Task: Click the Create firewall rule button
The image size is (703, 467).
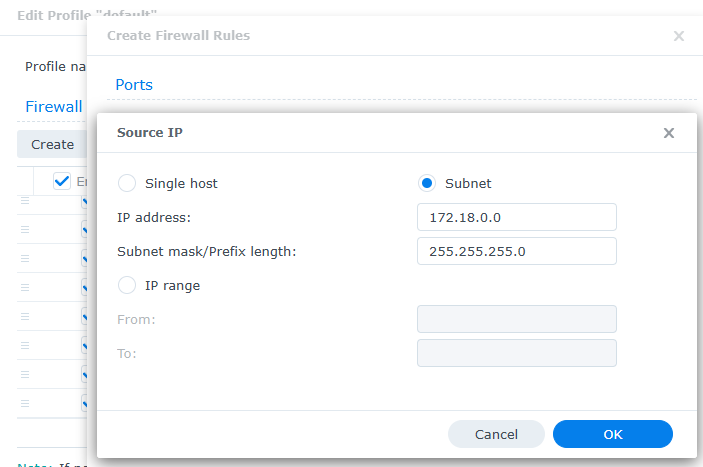Action: 52,144
